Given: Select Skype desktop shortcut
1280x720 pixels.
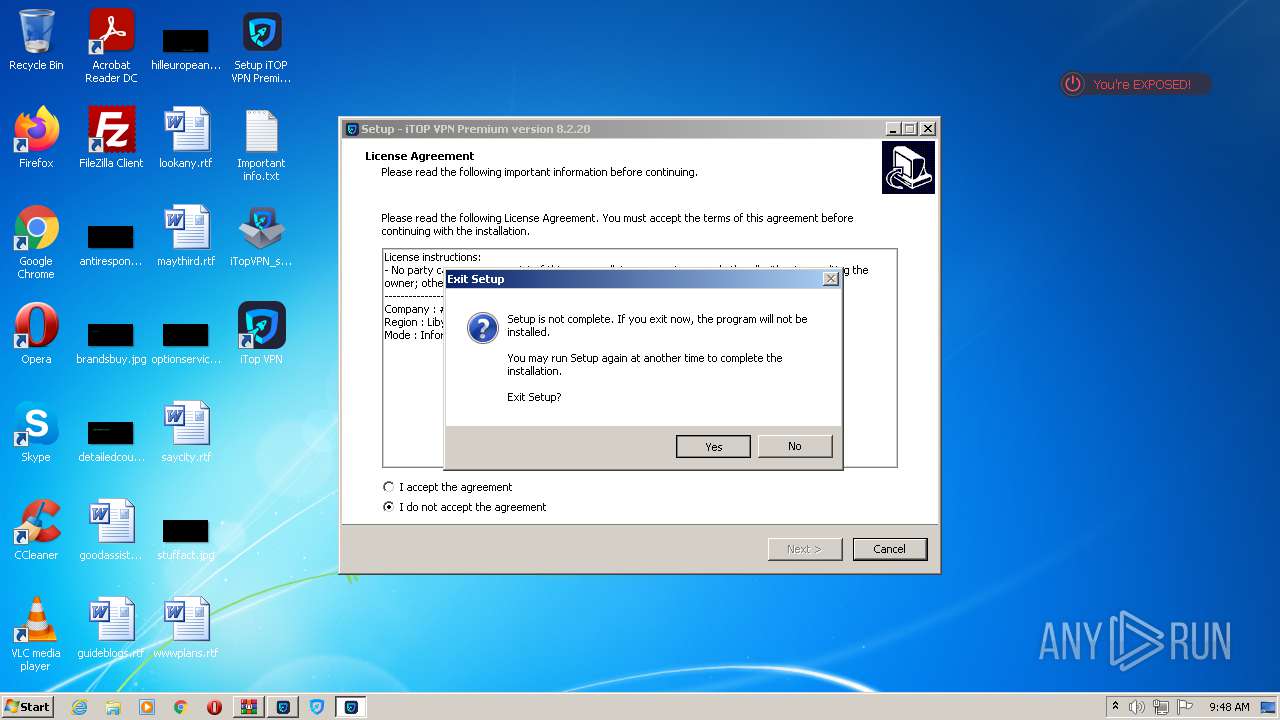Looking at the screenshot, I should [36, 432].
